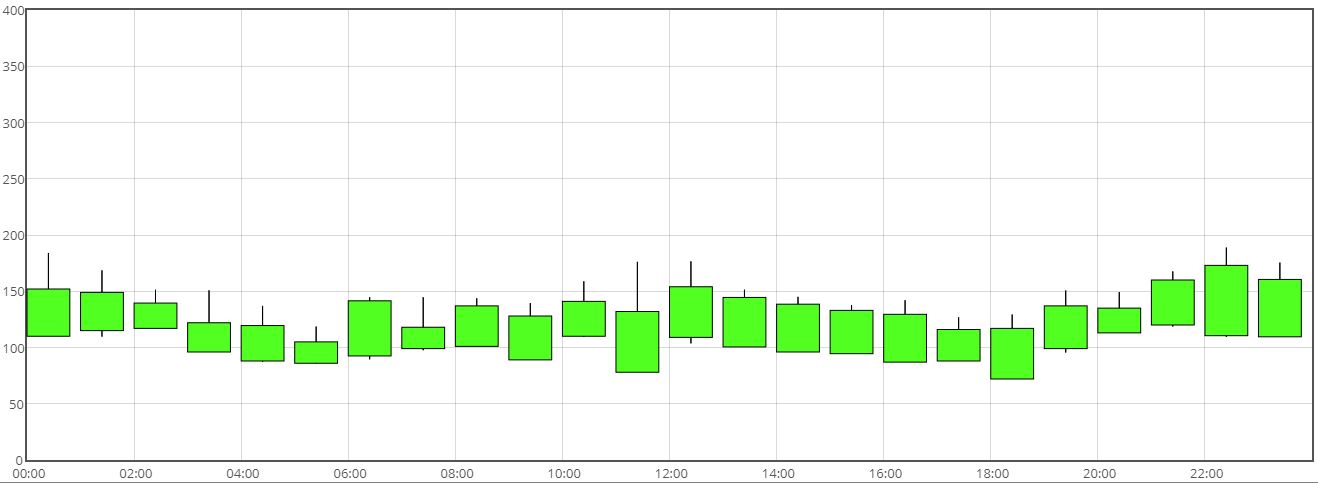Select the 15:00 hour candlestick
Viewport: 1318px width, 483px height.
coord(851,332)
